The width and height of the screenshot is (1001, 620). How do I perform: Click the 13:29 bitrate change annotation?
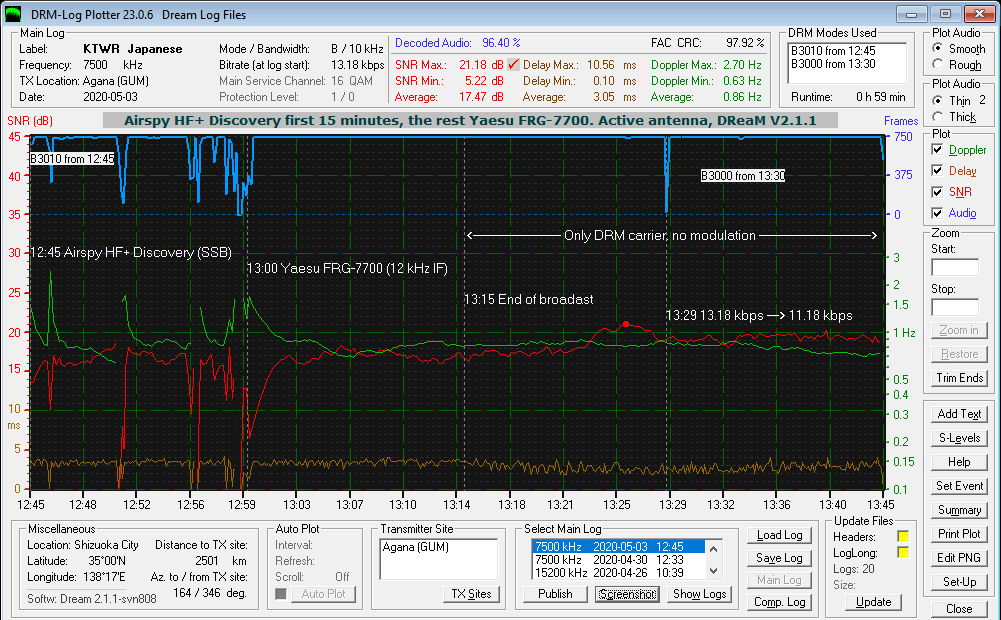(x=759, y=315)
